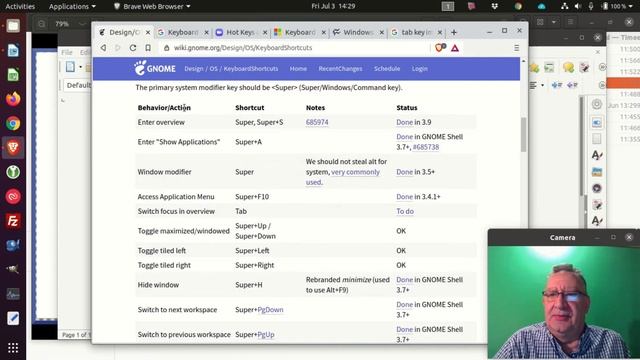The height and width of the screenshot is (360, 640).
Task: Launch Google Chrome from the dock
Action: click(x=13, y=123)
